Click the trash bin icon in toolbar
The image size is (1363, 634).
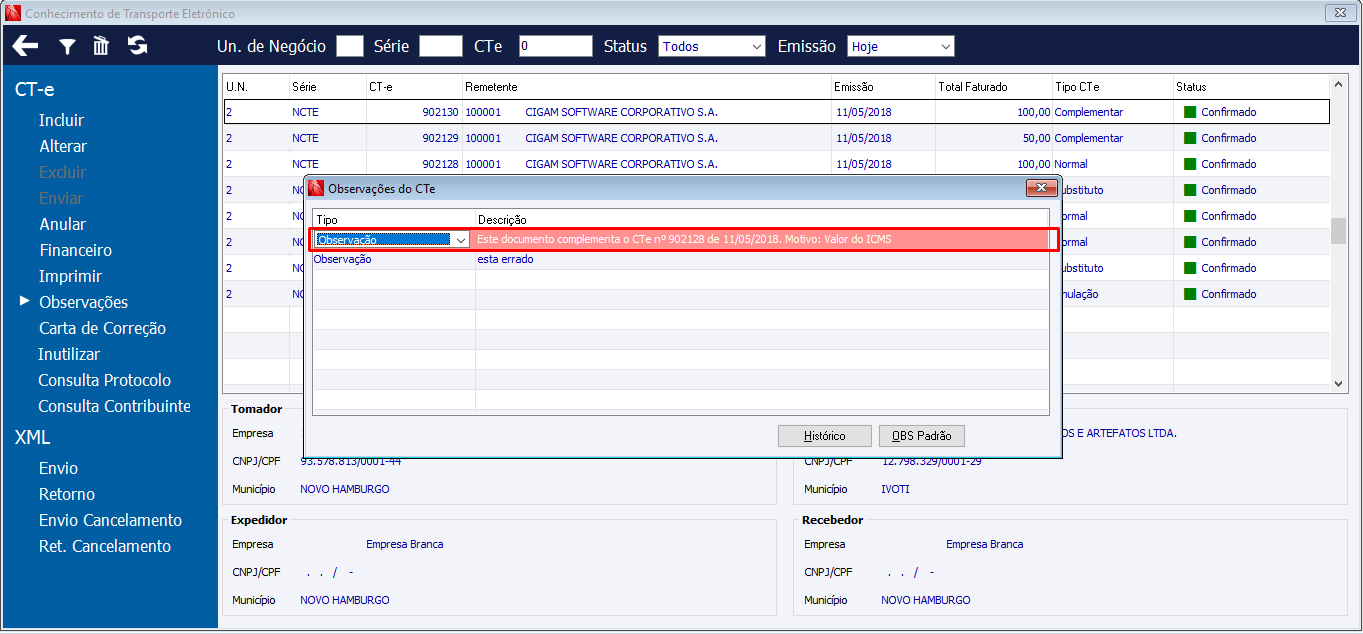click(101, 46)
